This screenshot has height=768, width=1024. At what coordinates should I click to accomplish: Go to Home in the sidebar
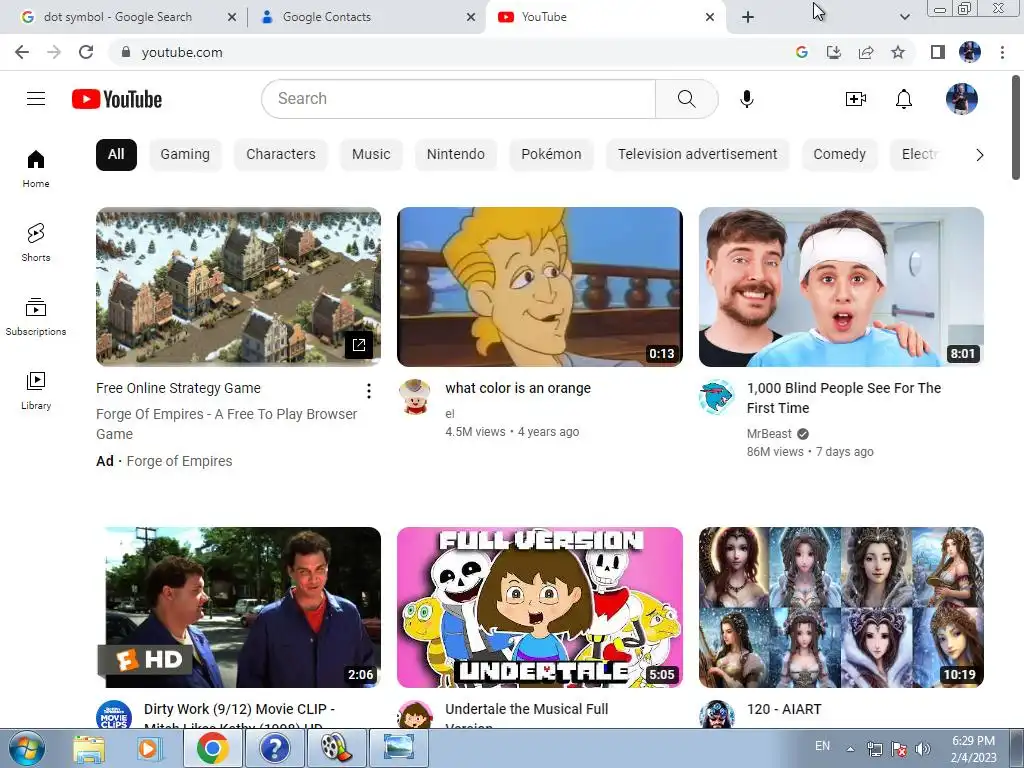tap(36, 169)
